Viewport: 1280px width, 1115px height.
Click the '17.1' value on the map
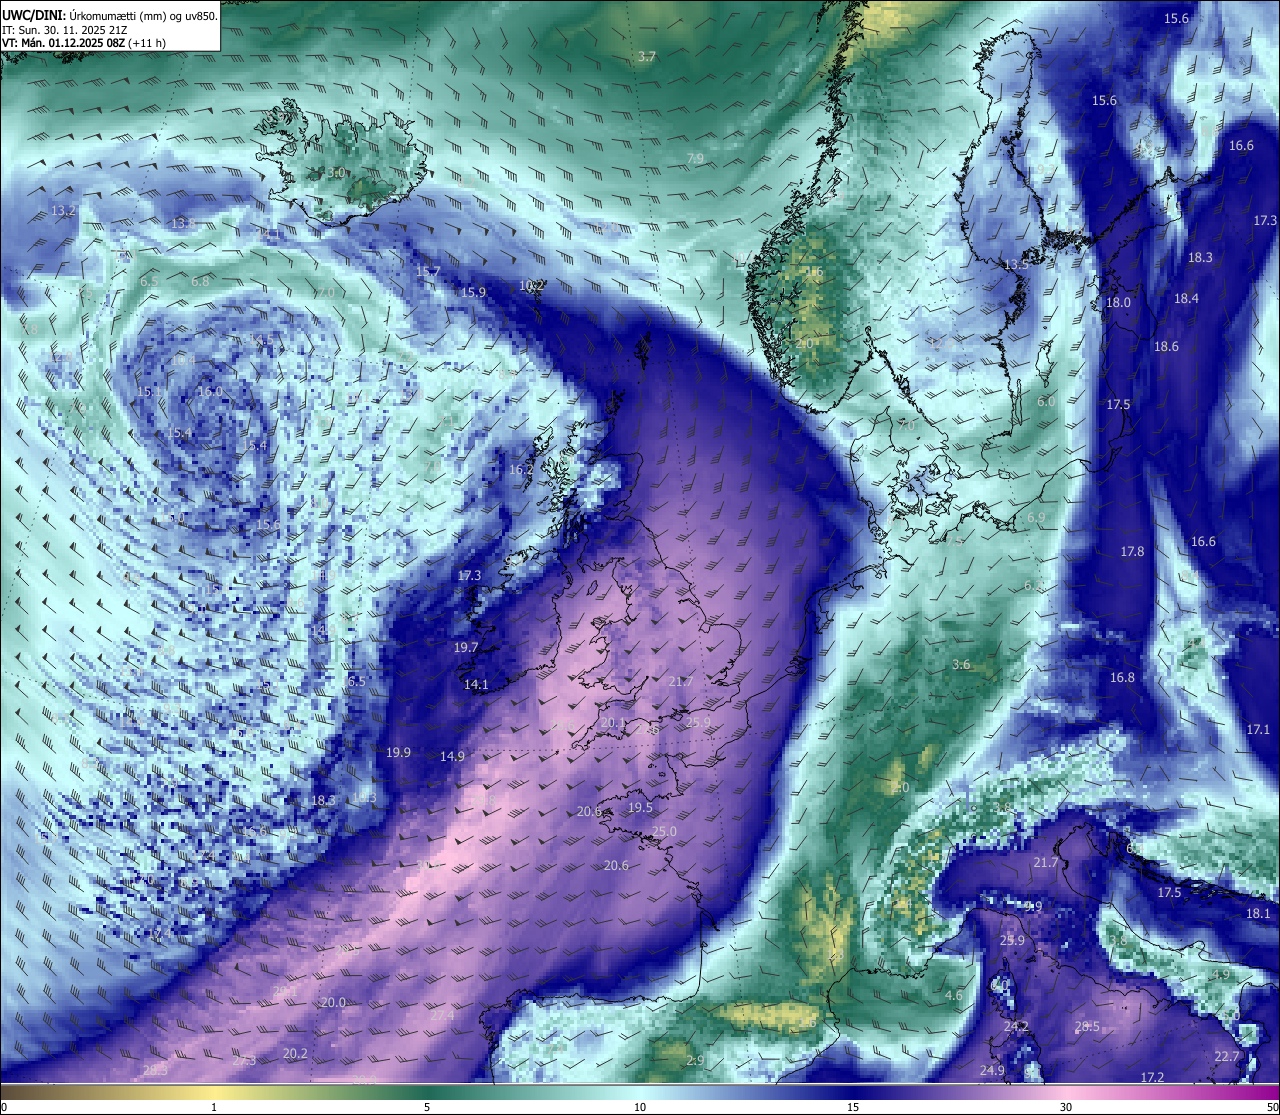tap(1258, 730)
